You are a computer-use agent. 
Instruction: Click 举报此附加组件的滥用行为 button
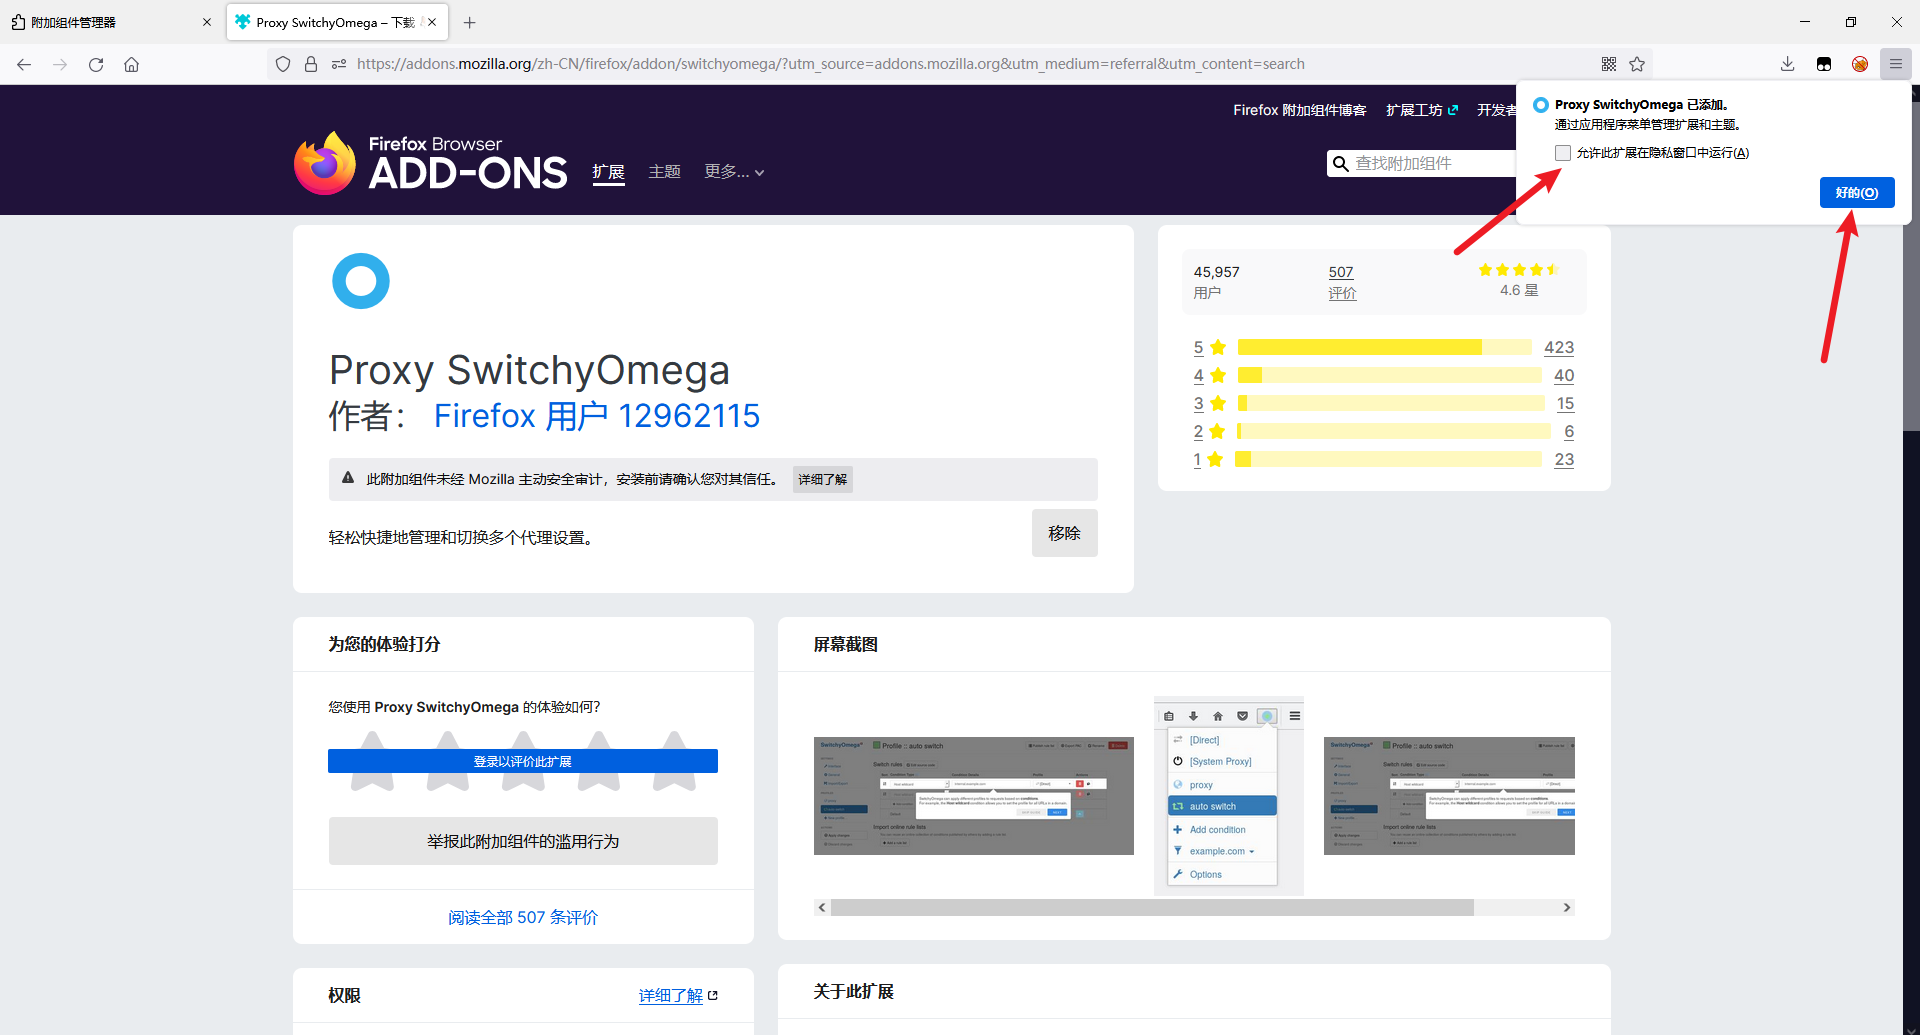coord(523,841)
